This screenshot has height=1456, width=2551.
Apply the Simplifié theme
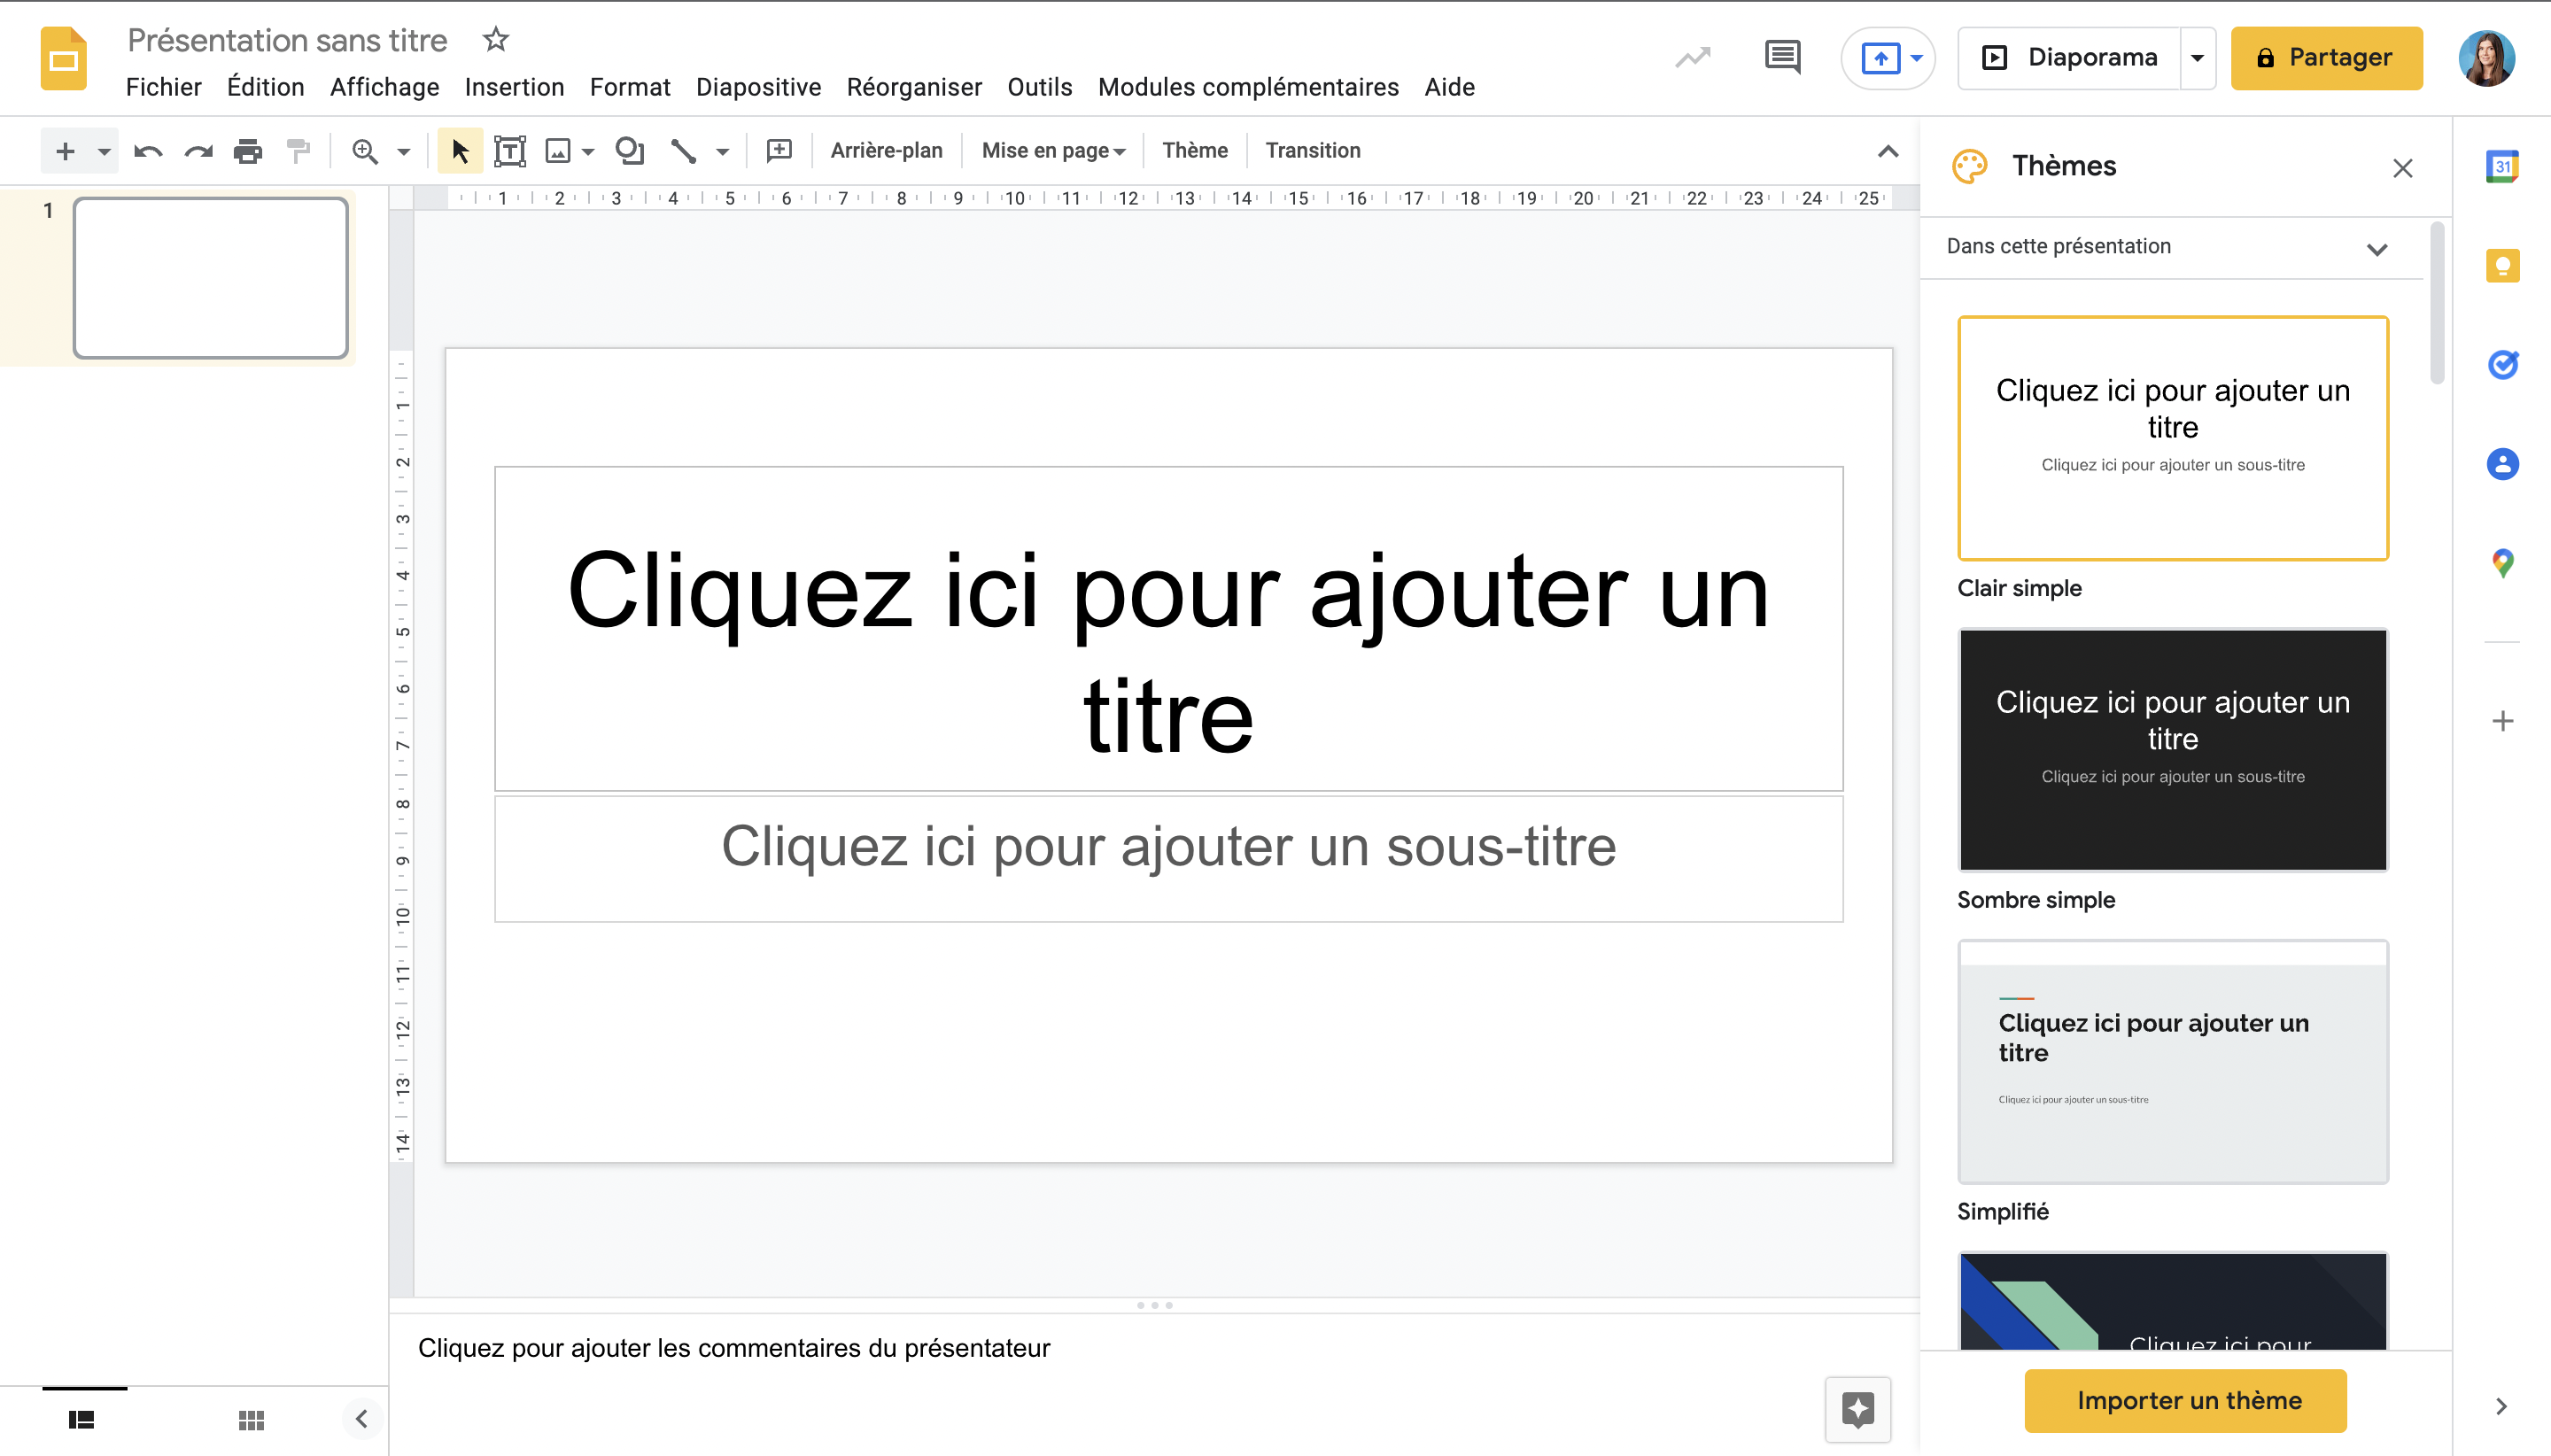click(2173, 1062)
